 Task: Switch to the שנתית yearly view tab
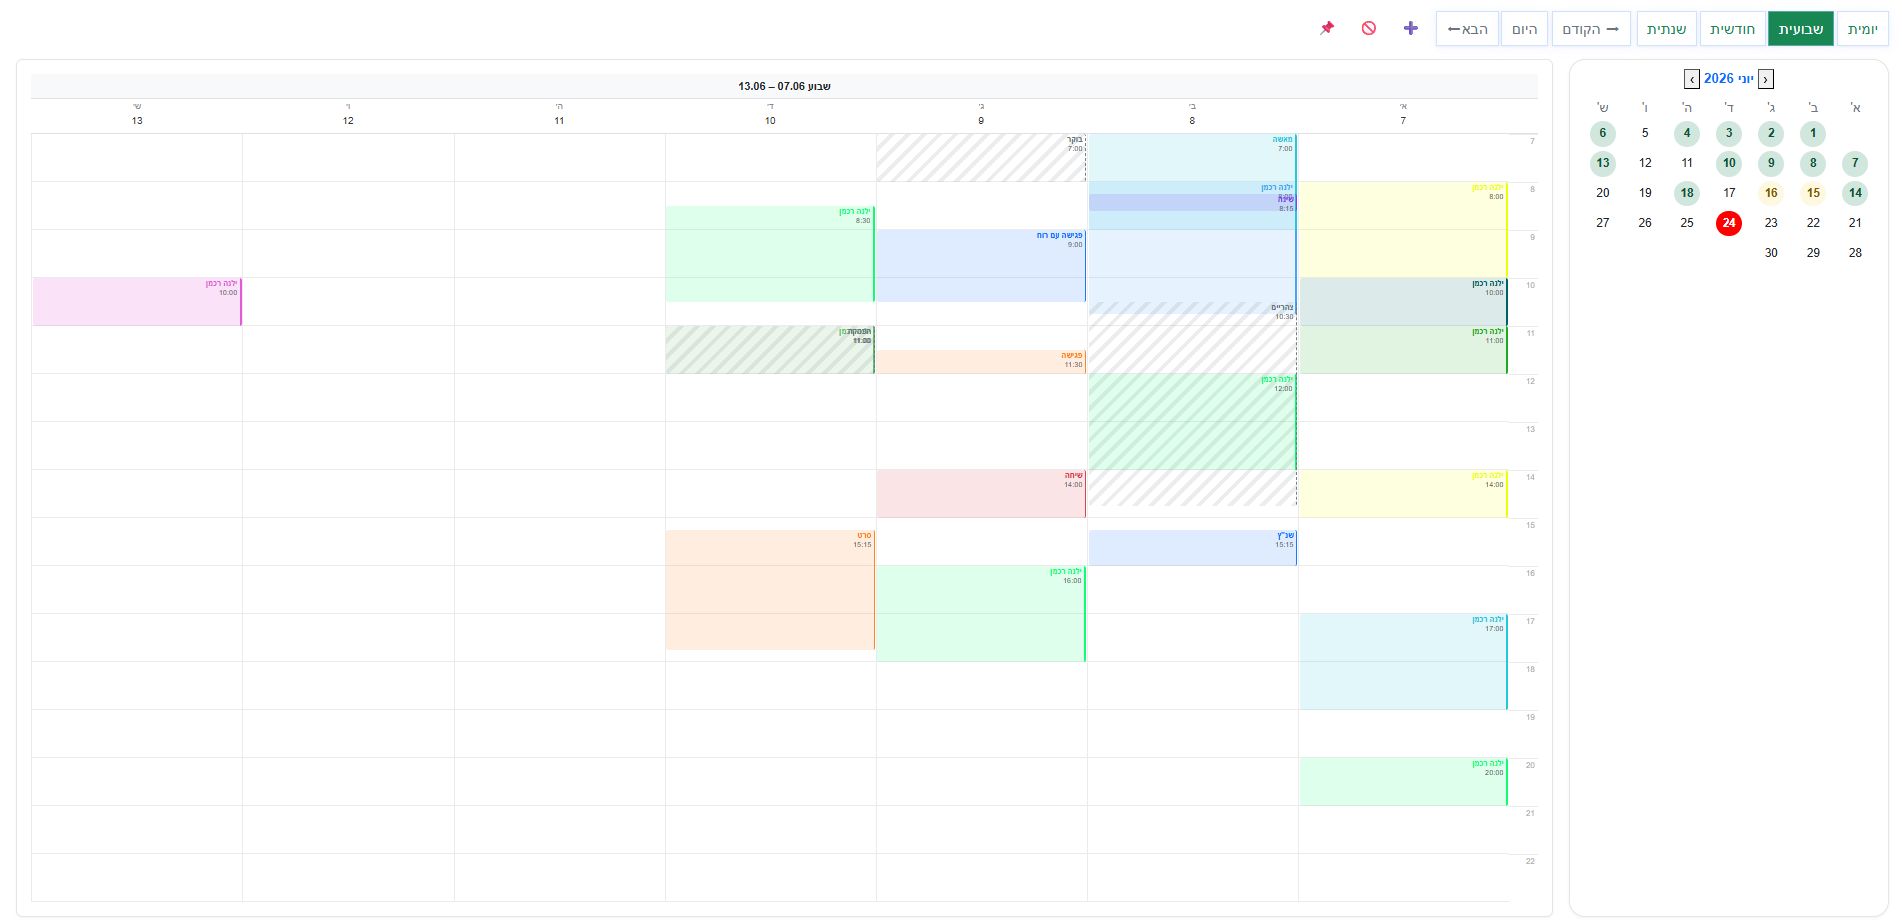pyautogui.click(x=1666, y=29)
